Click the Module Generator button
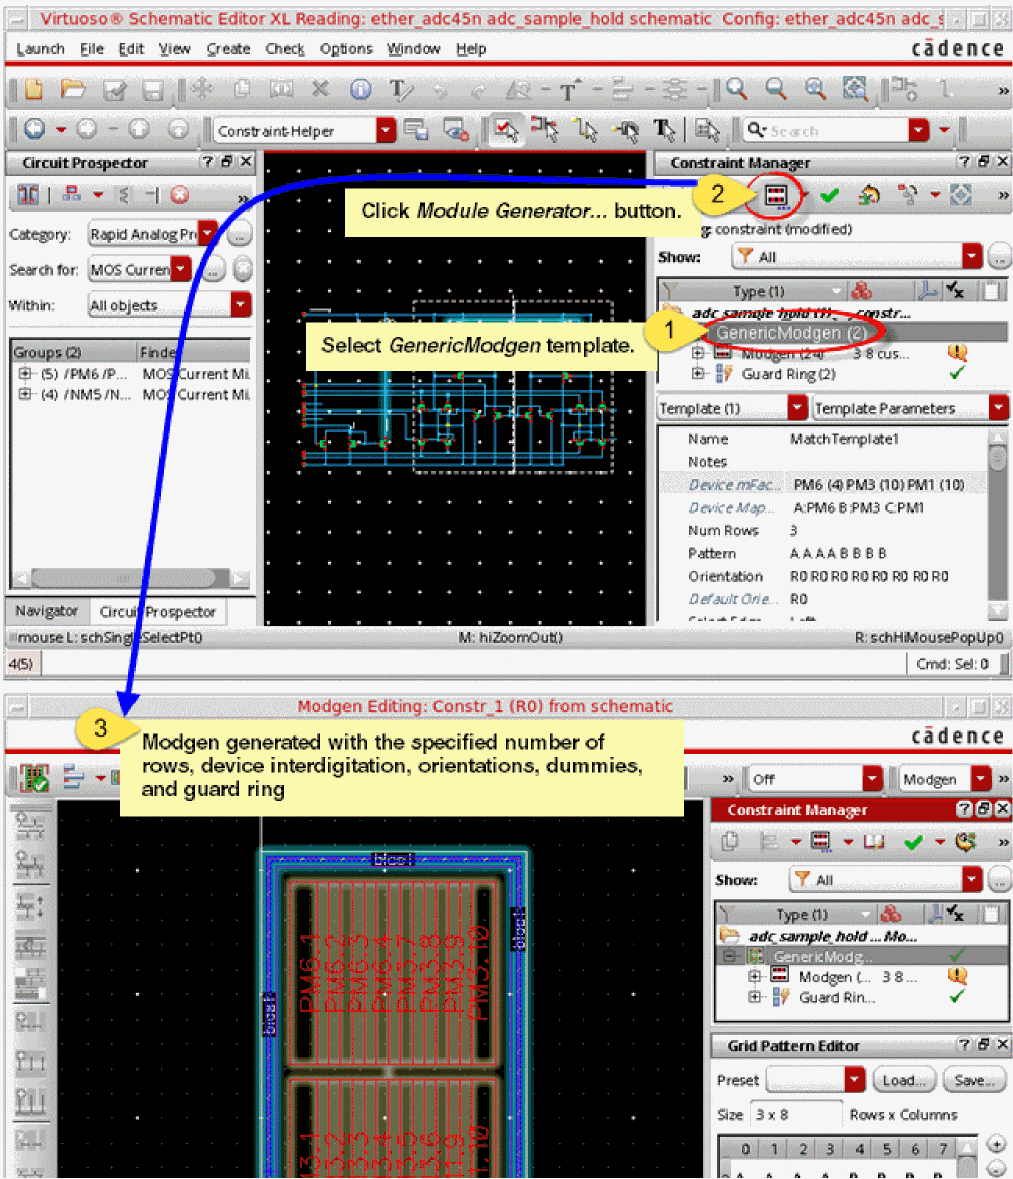The height and width of the screenshot is (1179, 1013). pos(775,195)
